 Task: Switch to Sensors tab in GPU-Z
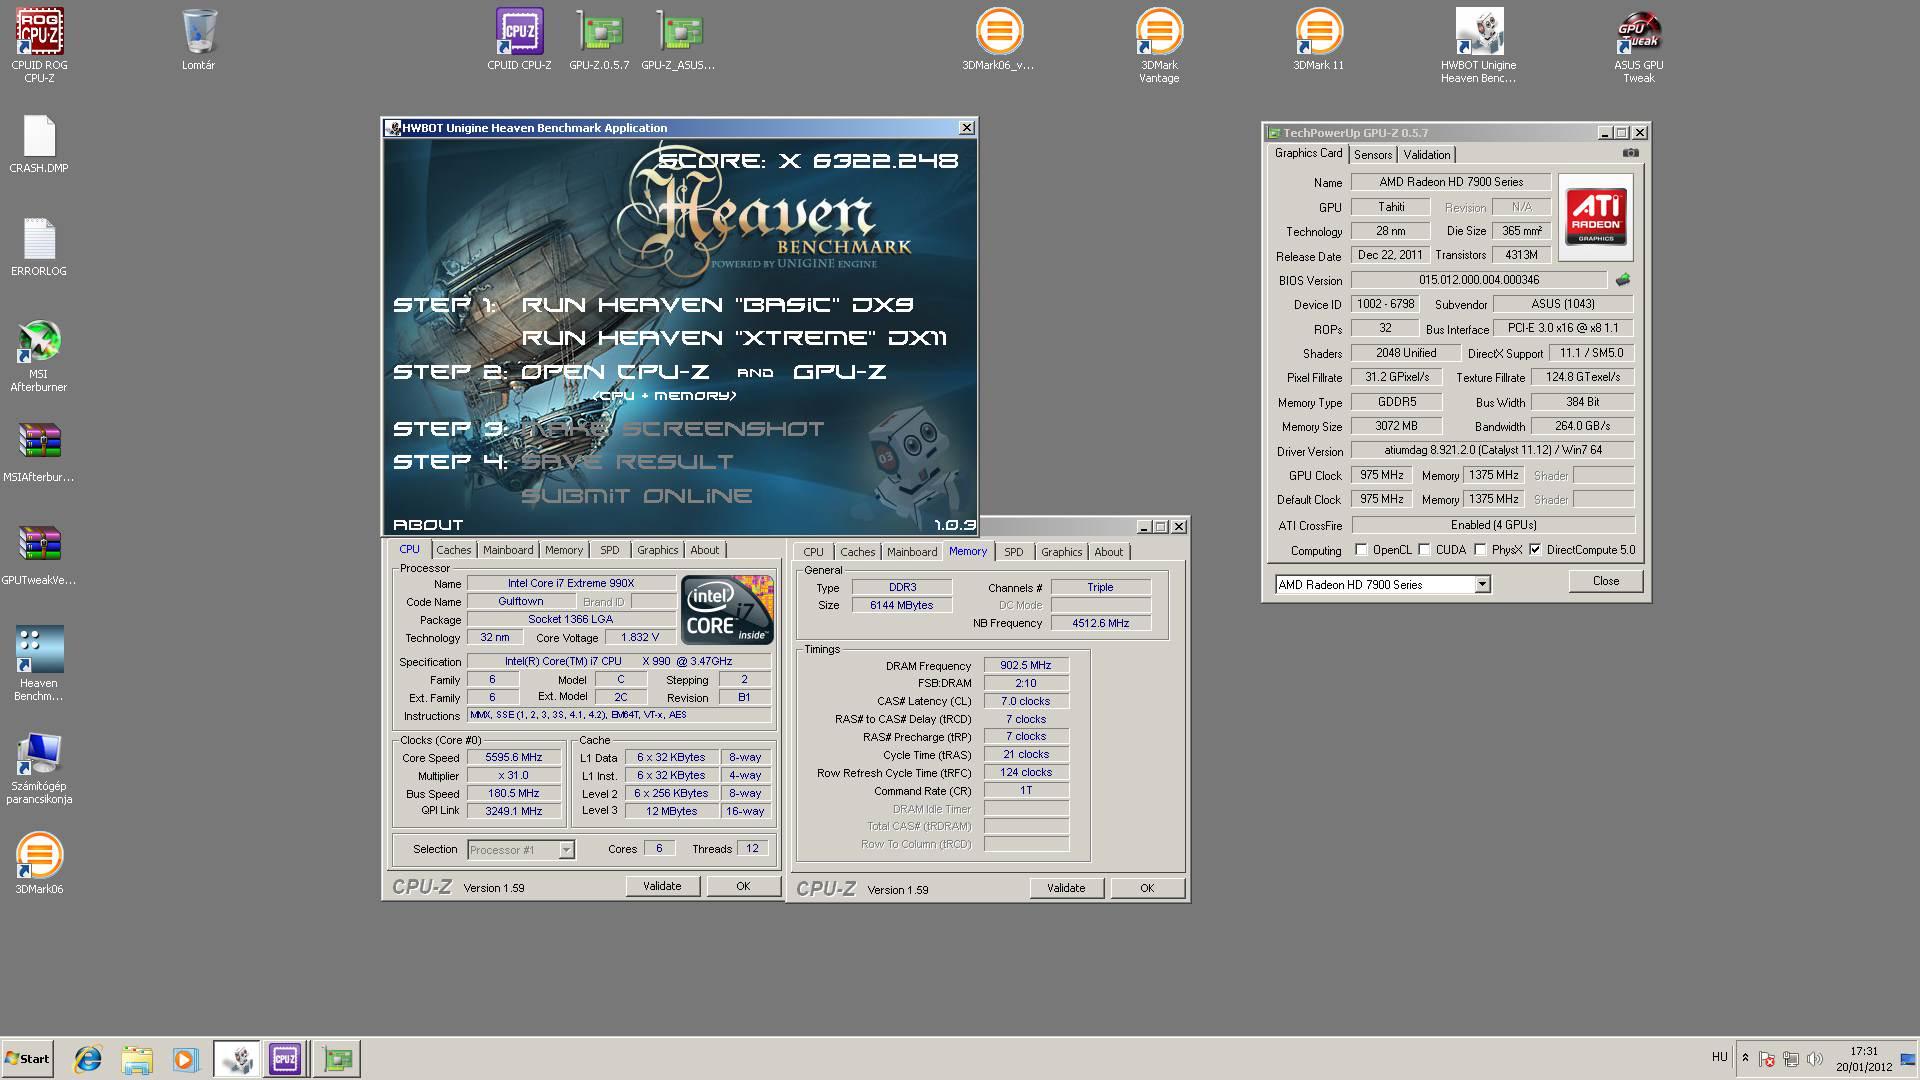[1373, 155]
